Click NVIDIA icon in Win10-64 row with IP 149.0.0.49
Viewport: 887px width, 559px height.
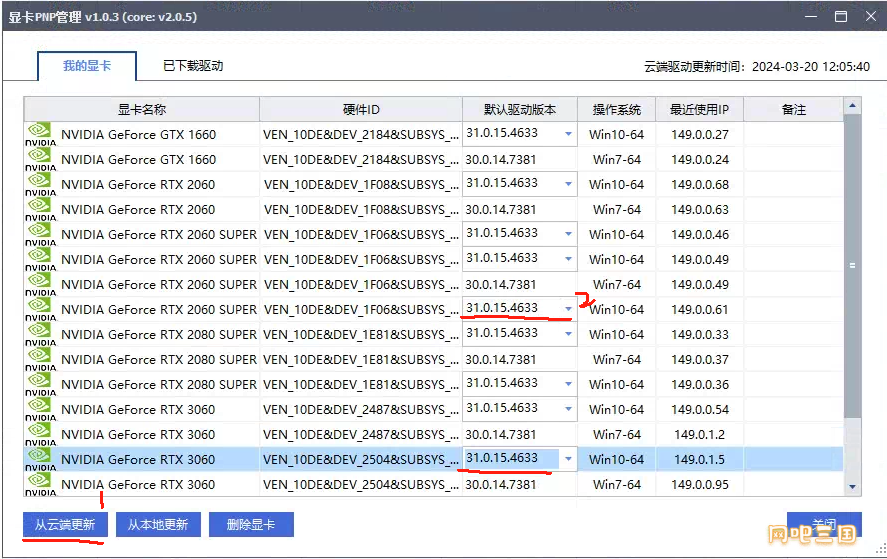point(40,259)
